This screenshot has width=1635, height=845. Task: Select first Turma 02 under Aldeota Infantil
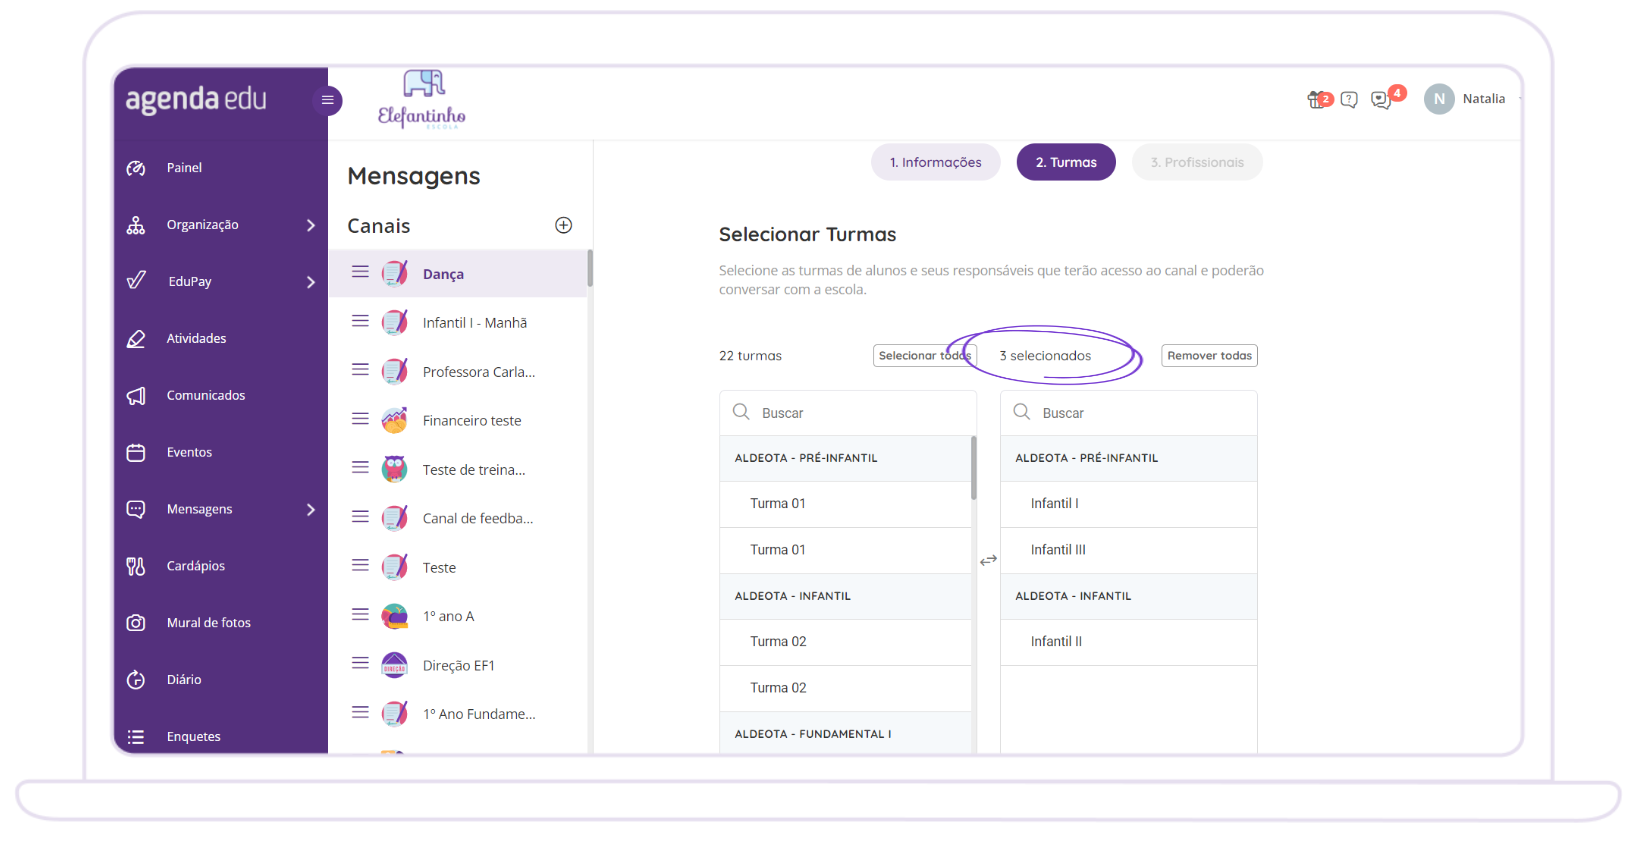click(x=845, y=642)
